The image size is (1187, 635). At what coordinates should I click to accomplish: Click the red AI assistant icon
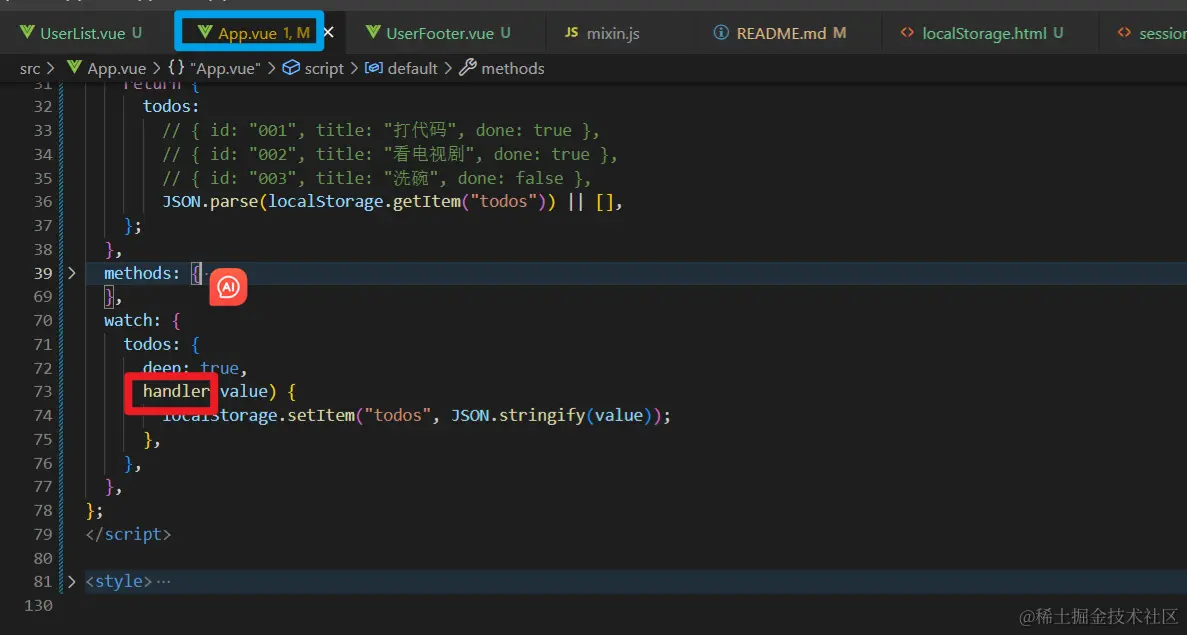pyautogui.click(x=229, y=287)
